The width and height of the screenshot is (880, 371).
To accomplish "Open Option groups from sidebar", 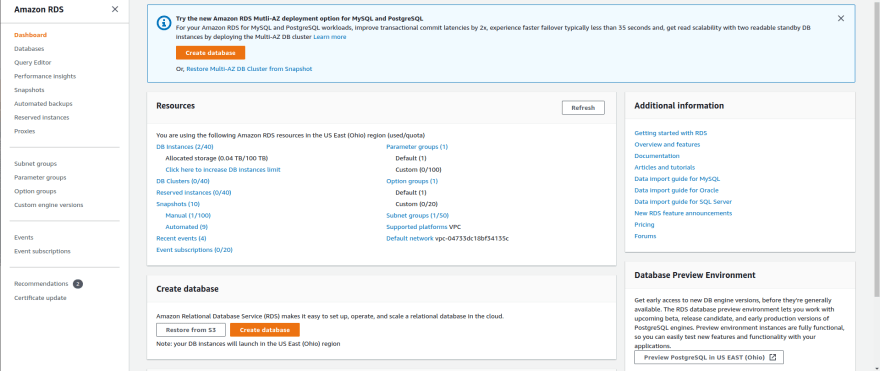I will click(35, 191).
